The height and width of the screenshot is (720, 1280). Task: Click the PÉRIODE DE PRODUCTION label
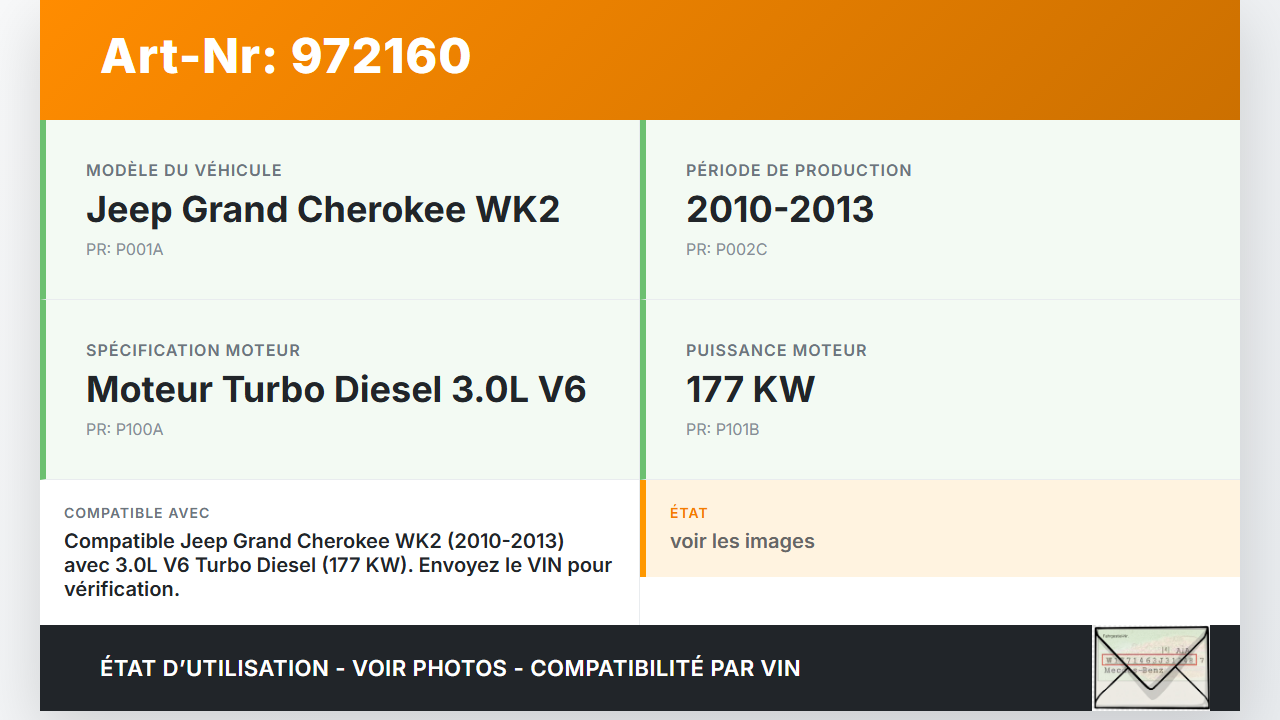click(x=798, y=171)
